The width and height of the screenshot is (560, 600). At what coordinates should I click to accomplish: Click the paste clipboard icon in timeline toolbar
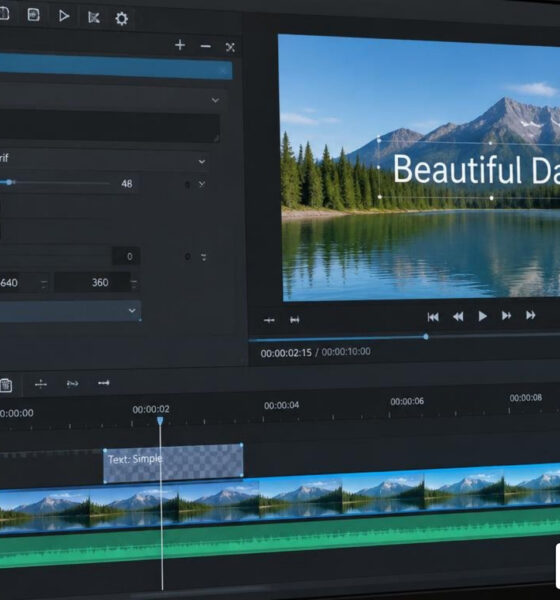click(6, 385)
